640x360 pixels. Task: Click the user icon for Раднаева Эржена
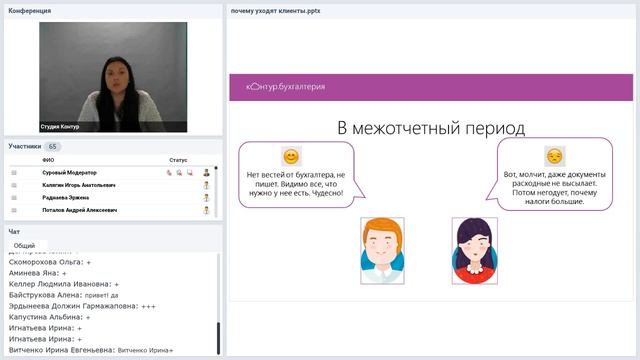(x=206, y=198)
